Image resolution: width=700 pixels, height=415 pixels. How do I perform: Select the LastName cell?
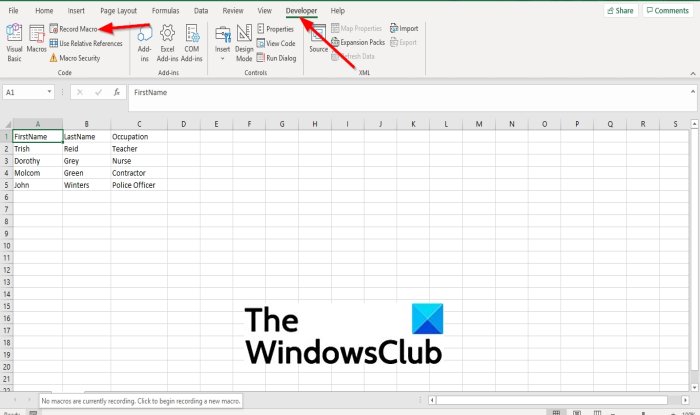click(x=87, y=137)
